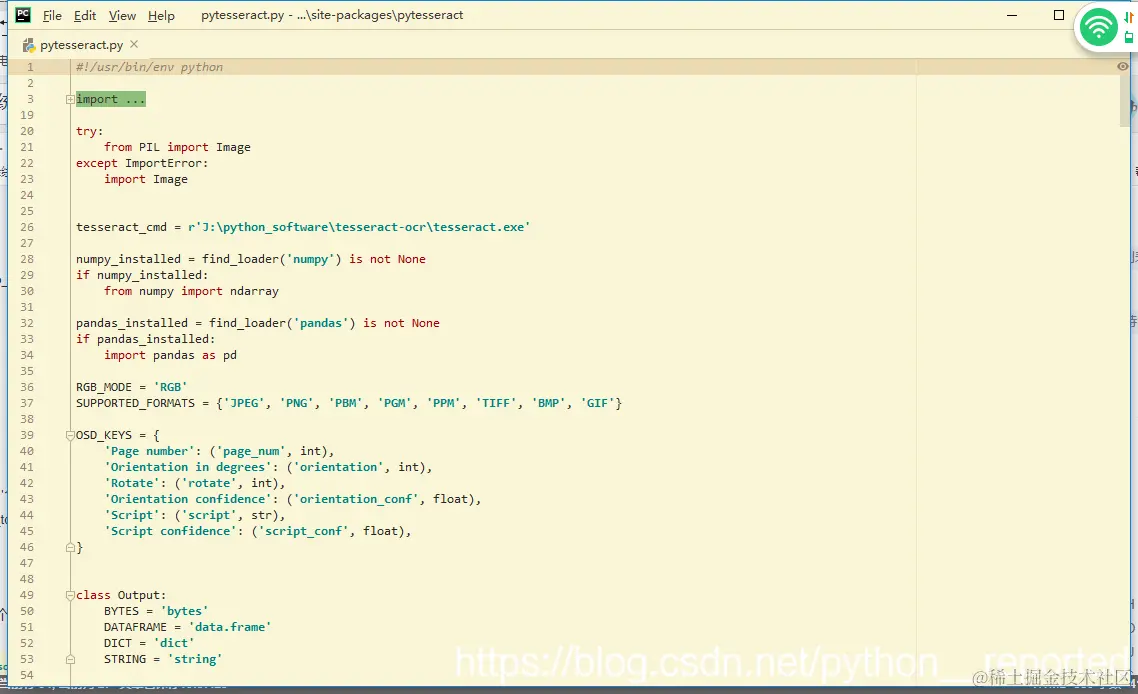Collapse the OSD_KEYS dictionary fold marker
The width and height of the screenshot is (1138, 694).
coord(70,436)
